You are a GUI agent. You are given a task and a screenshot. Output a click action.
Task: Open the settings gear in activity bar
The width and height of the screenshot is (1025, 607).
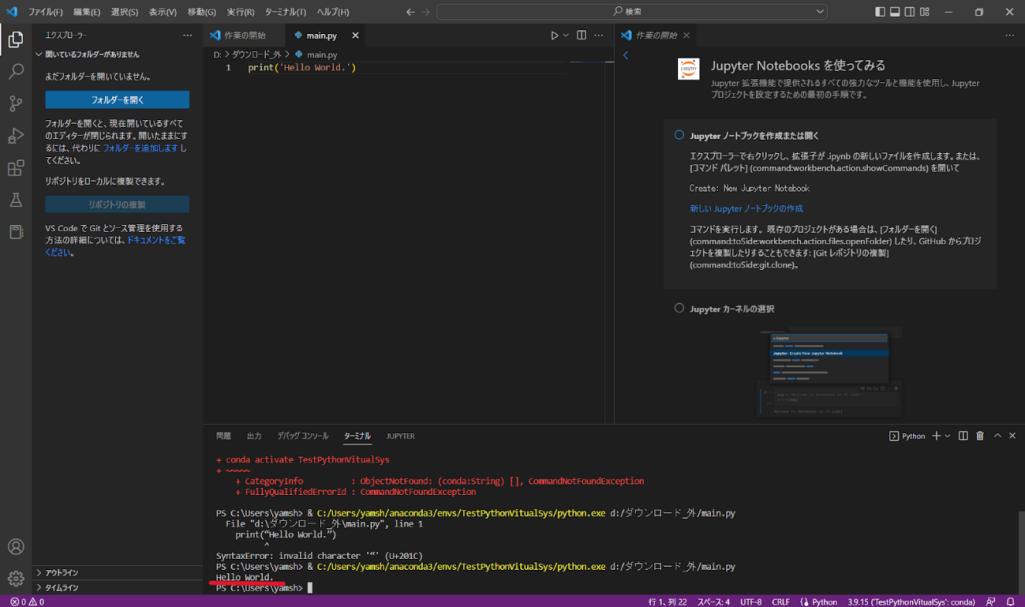click(x=16, y=578)
